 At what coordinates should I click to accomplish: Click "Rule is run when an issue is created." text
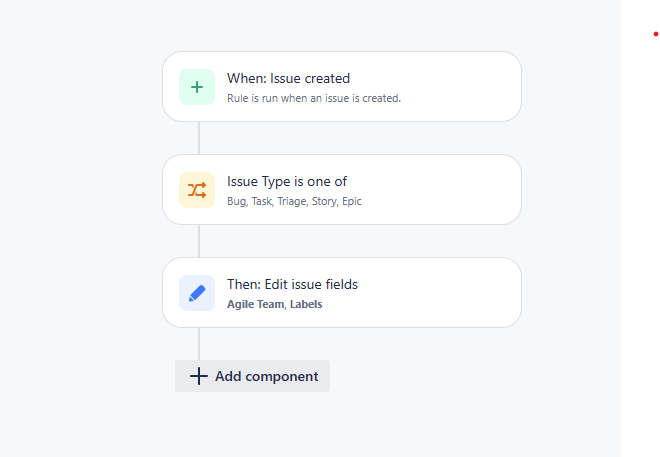(314, 98)
